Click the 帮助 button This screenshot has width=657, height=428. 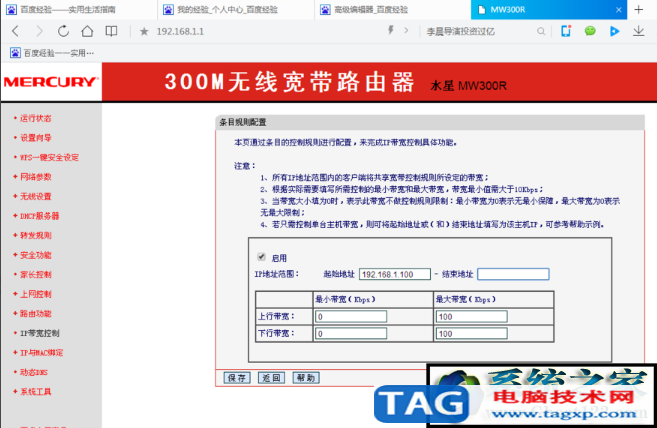[305, 378]
